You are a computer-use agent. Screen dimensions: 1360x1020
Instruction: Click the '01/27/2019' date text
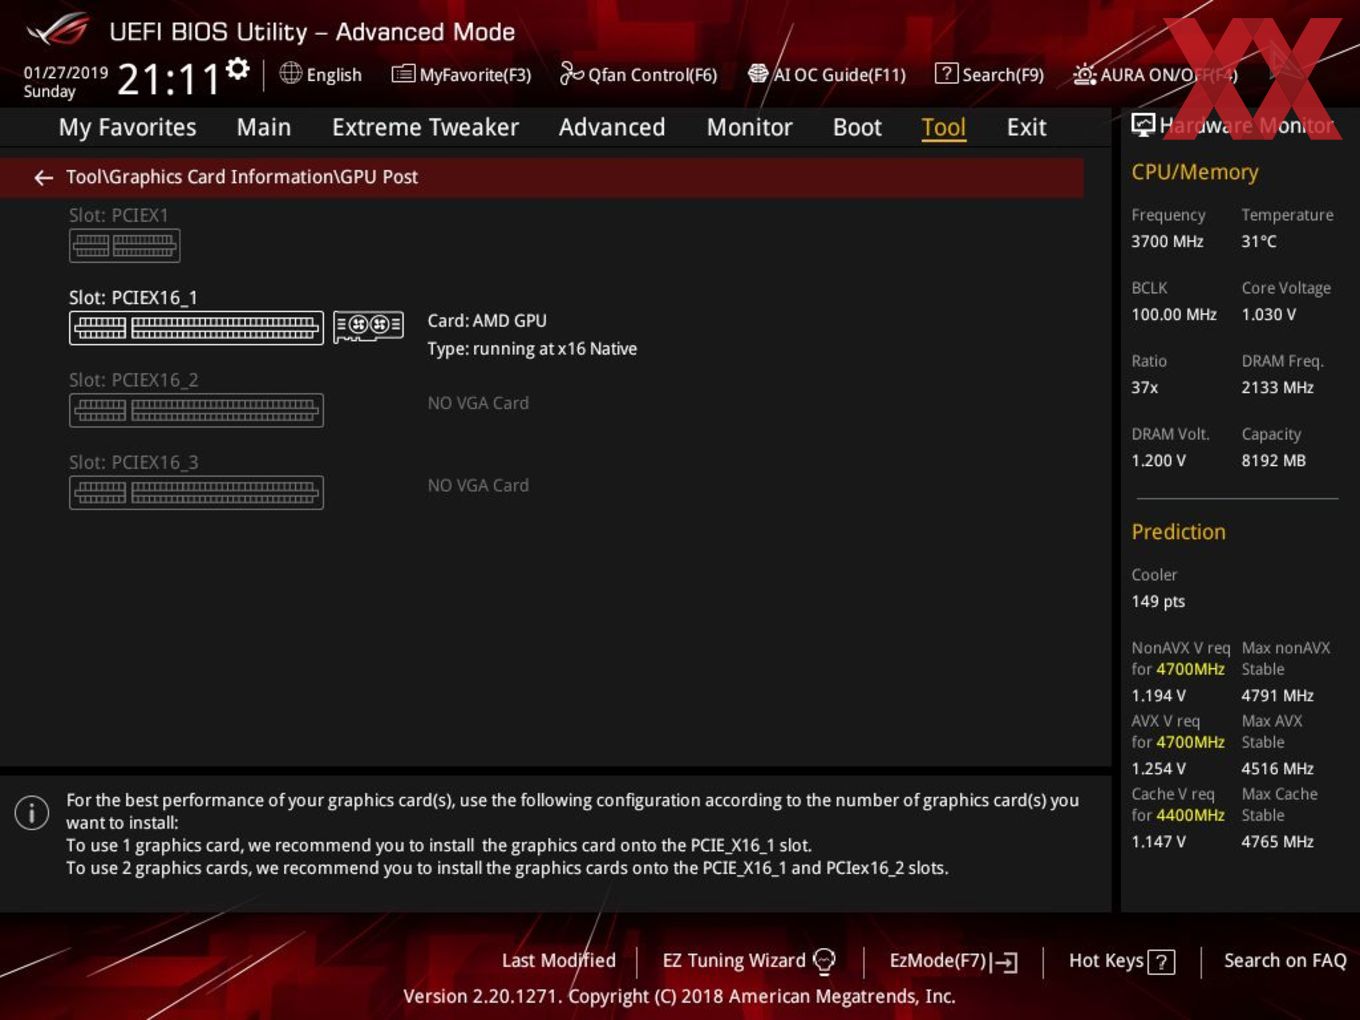pyautogui.click(x=65, y=72)
